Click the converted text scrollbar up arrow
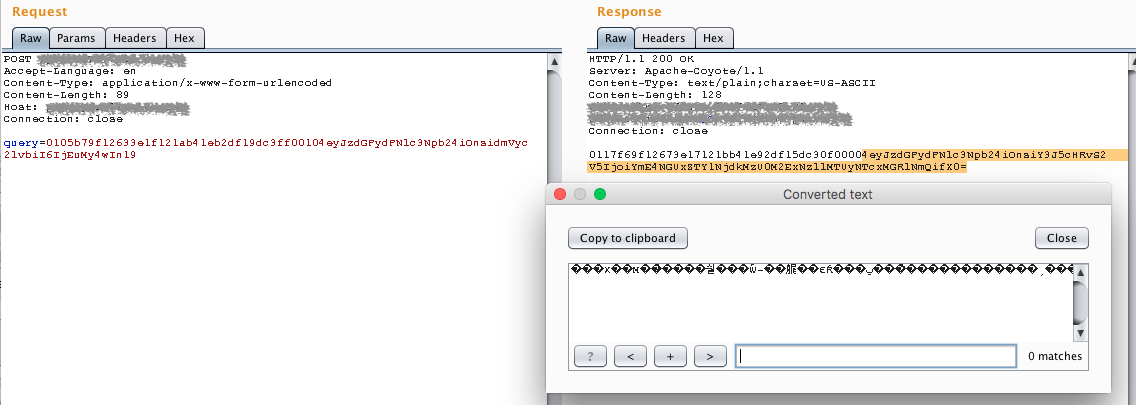 (1080, 270)
